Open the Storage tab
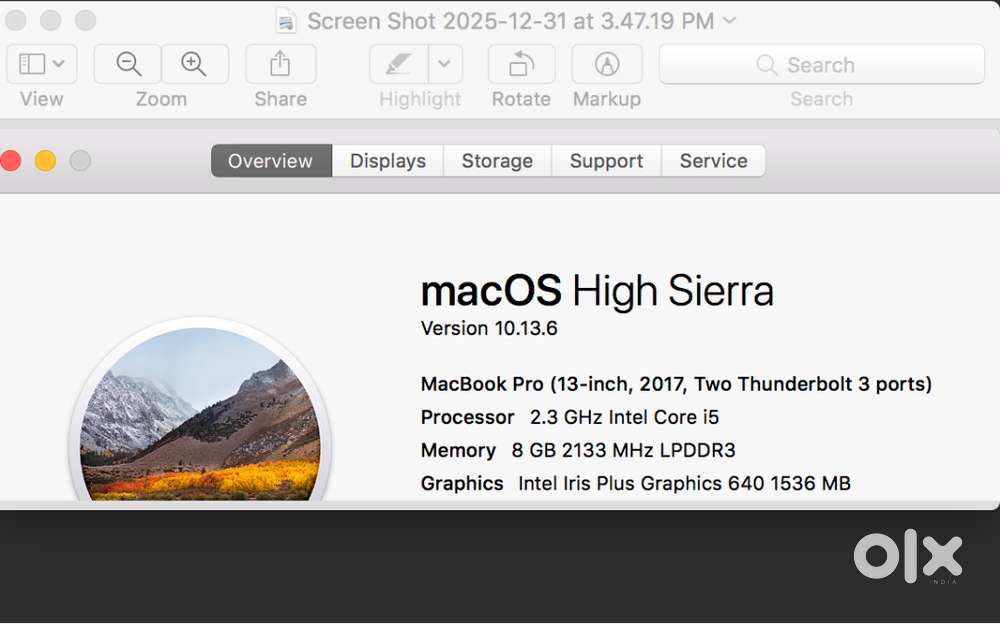This screenshot has width=1000, height=624. [x=497, y=161]
